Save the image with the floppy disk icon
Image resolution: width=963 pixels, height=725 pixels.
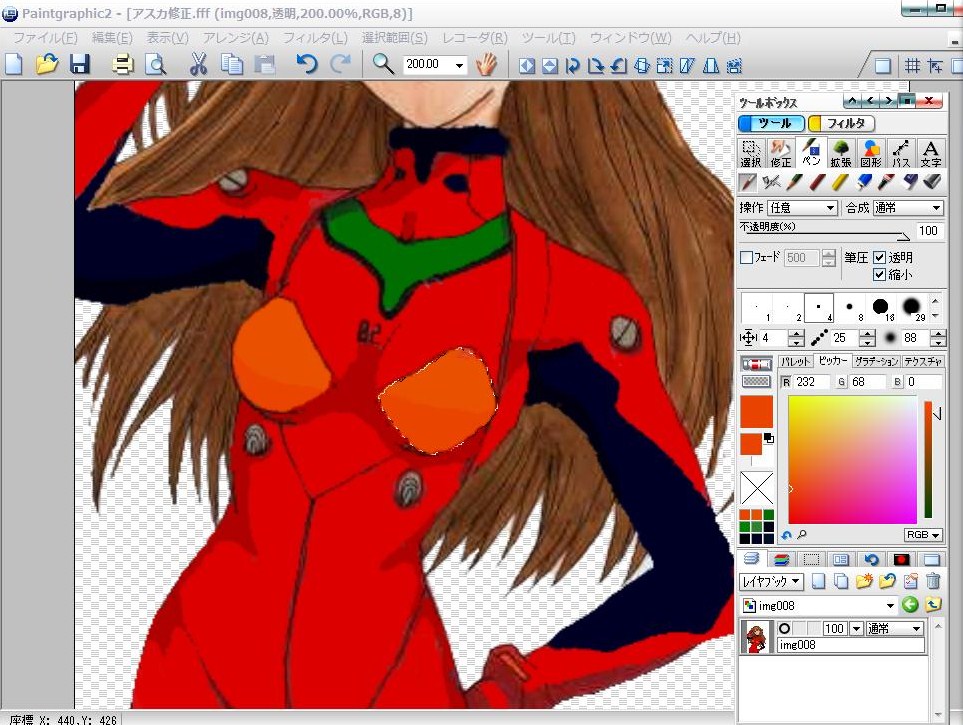point(80,64)
